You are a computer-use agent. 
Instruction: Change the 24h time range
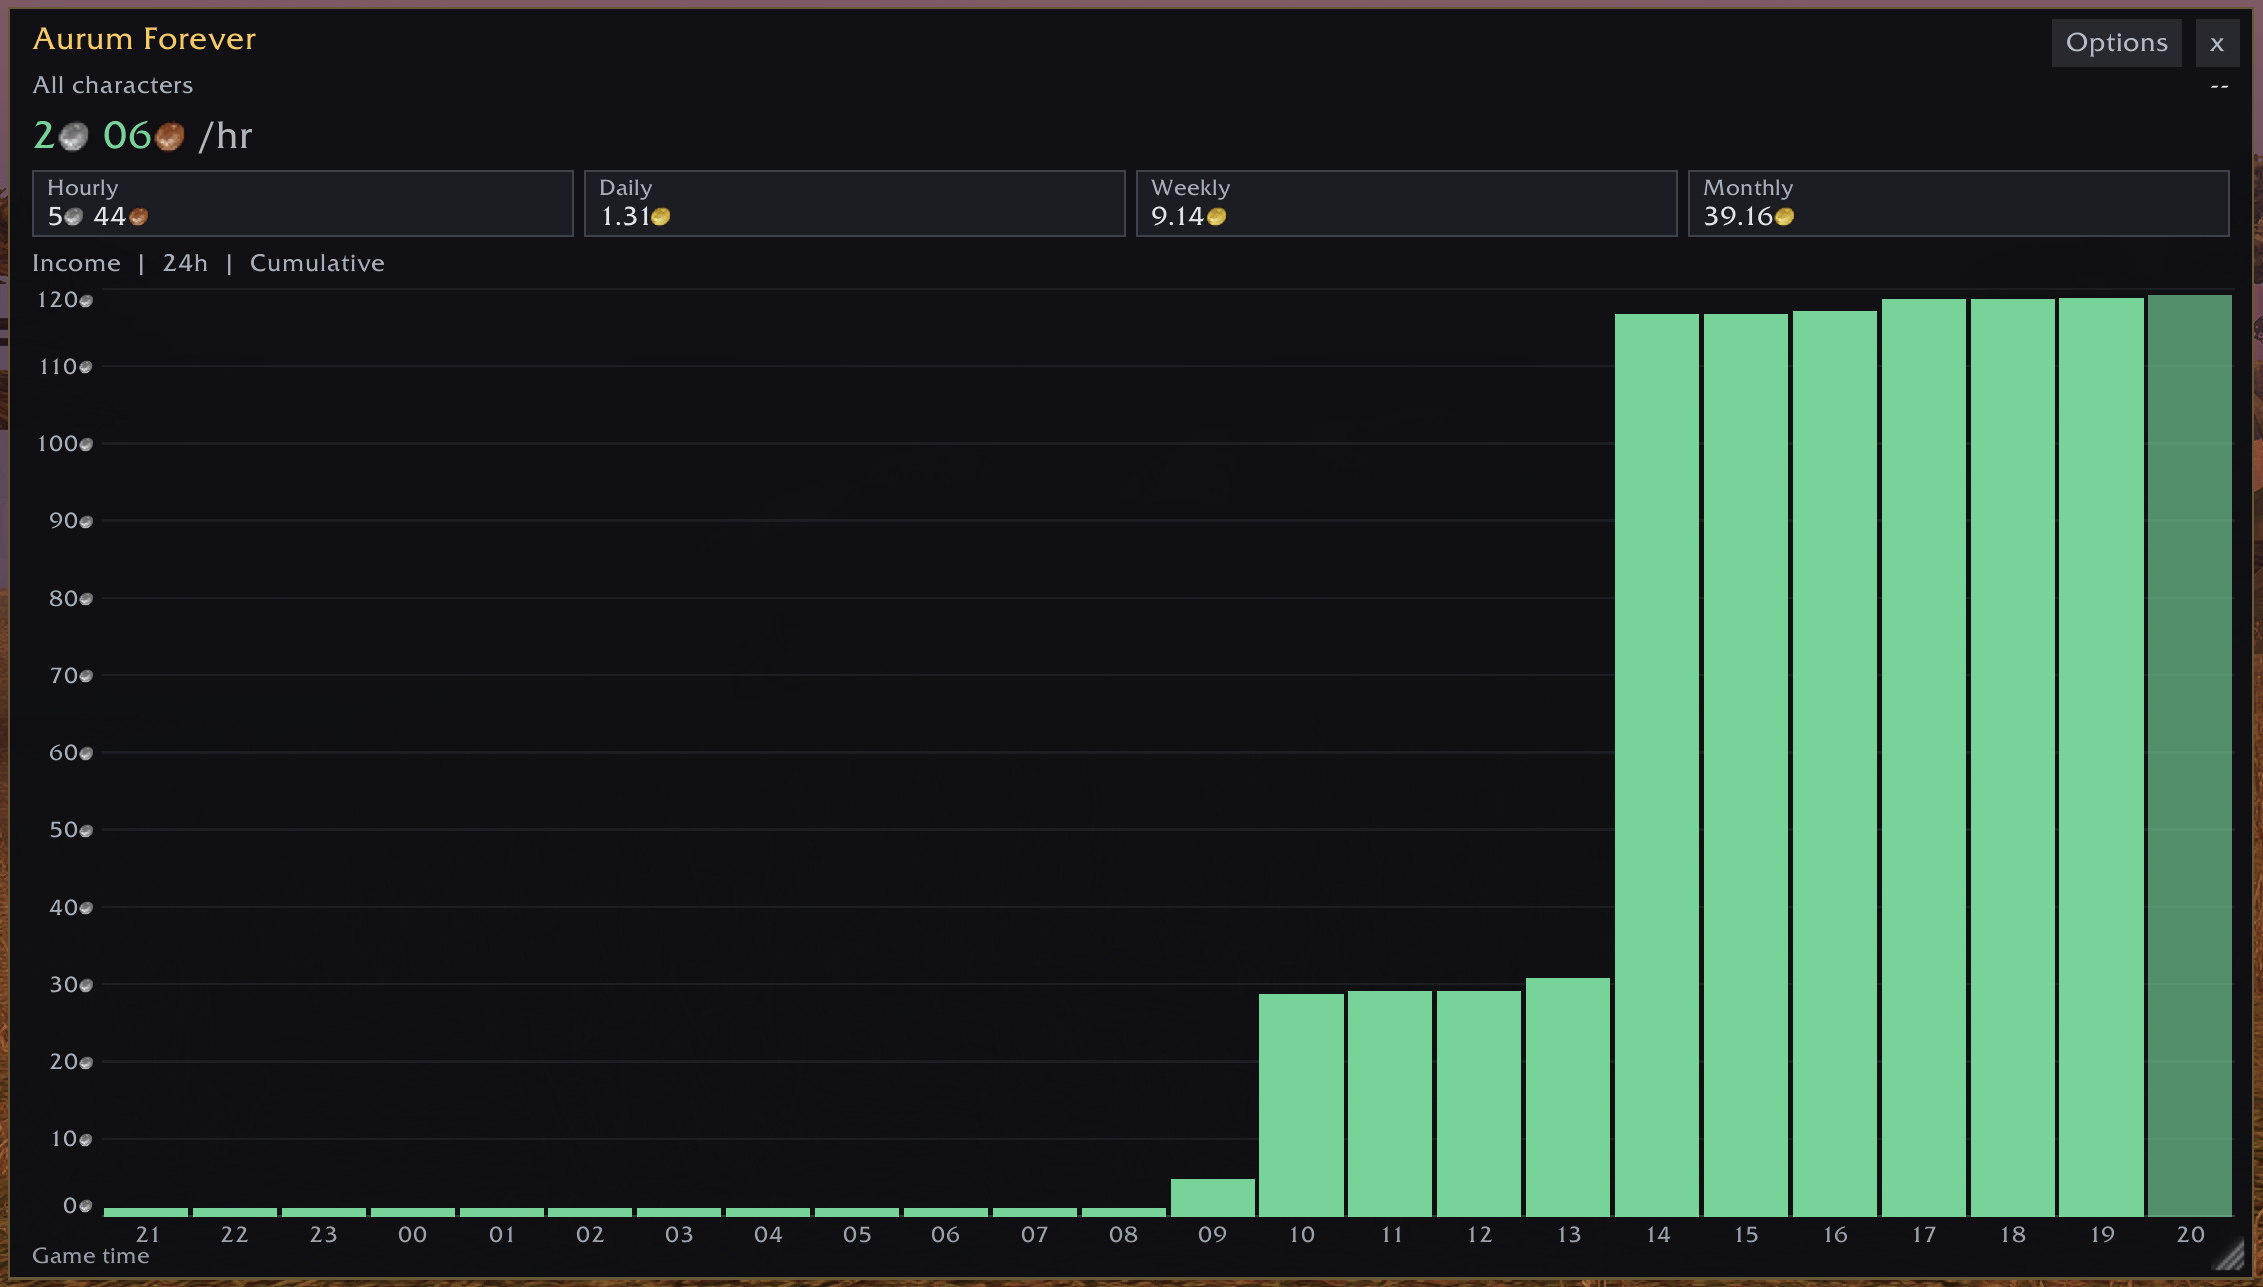185,263
